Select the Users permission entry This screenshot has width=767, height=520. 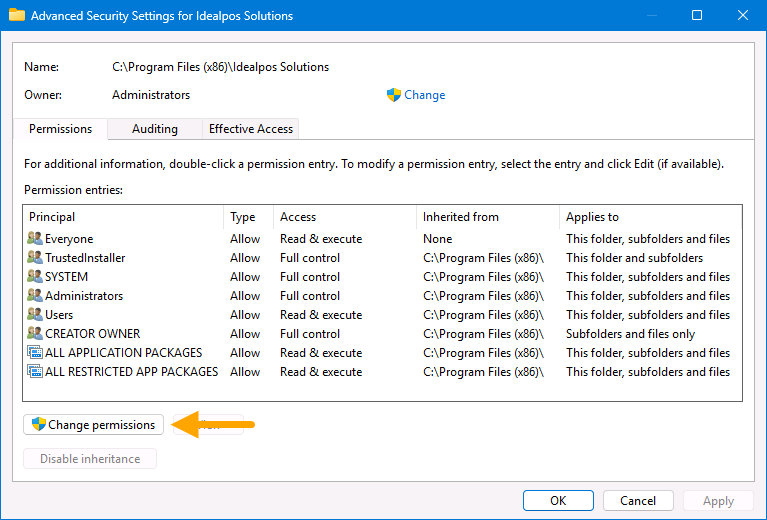point(383,315)
